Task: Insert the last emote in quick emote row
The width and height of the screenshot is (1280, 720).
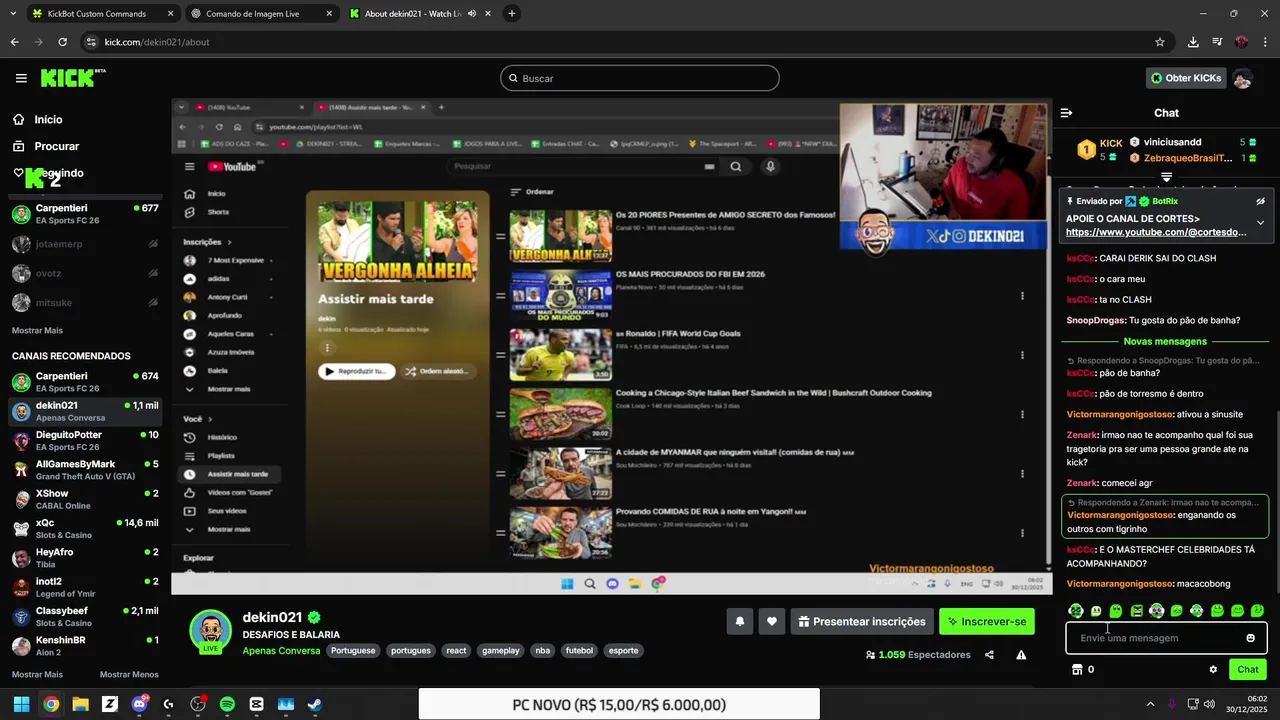Action: (x=1257, y=610)
